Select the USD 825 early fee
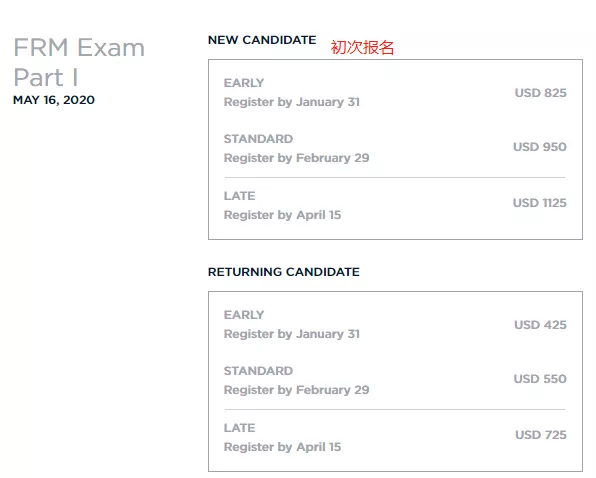The width and height of the screenshot is (596, 478). 541,93
